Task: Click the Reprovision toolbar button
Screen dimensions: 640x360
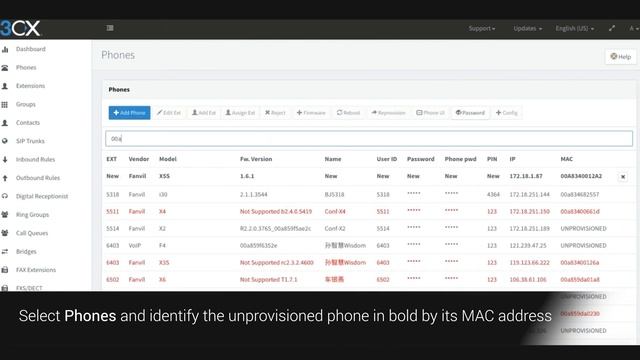Action: (388, 113)
